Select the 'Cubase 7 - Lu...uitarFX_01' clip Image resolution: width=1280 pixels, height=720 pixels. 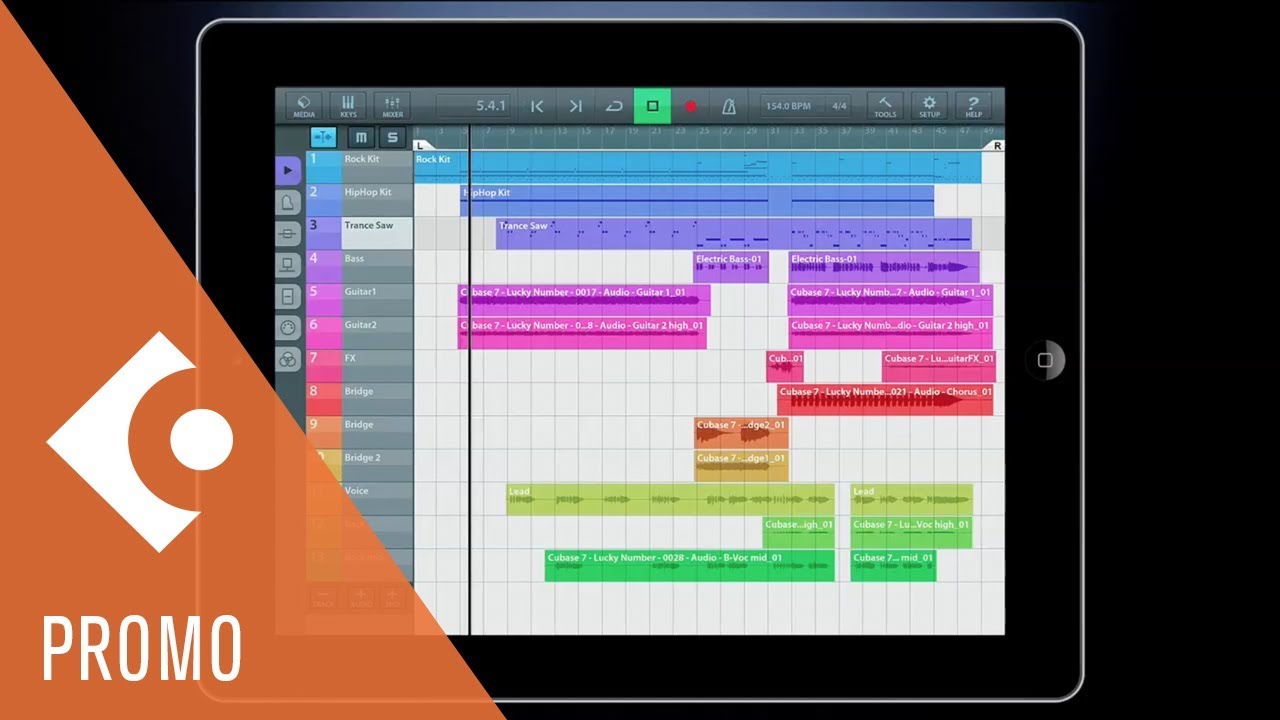[939, 366]
